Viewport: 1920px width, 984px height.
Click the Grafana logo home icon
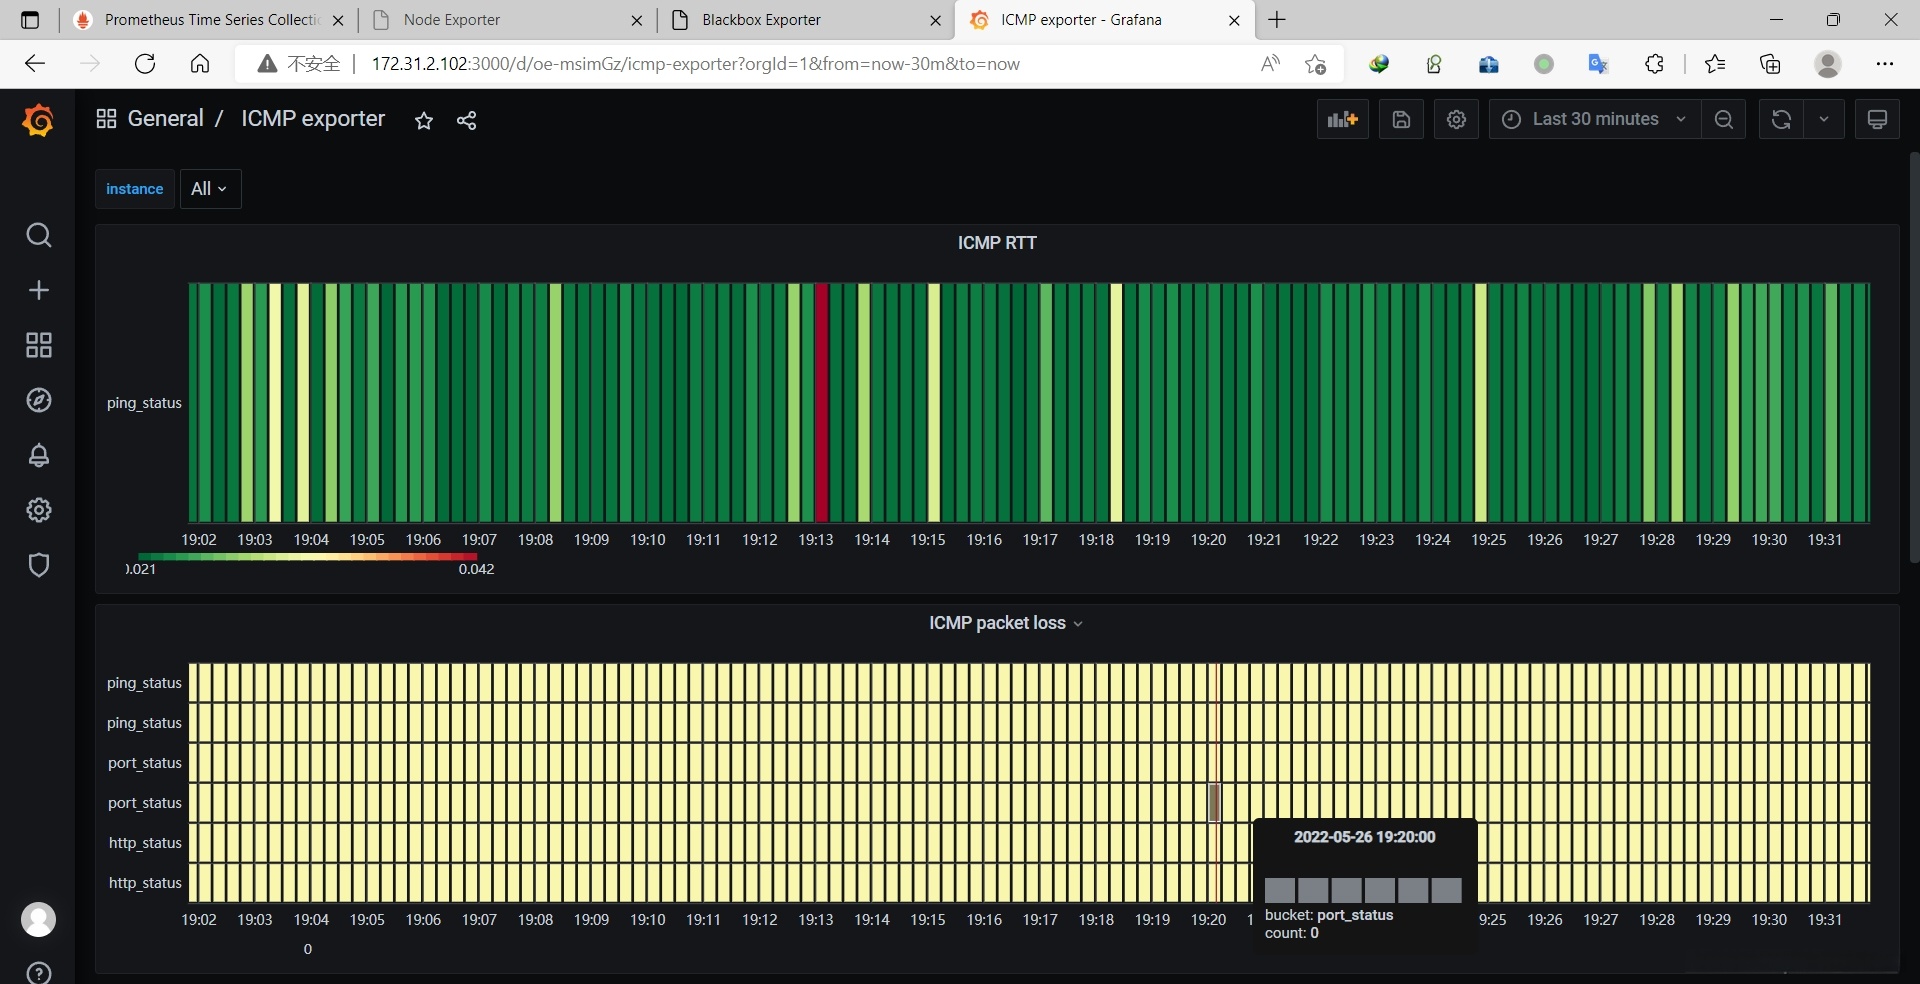click(38, 121)
